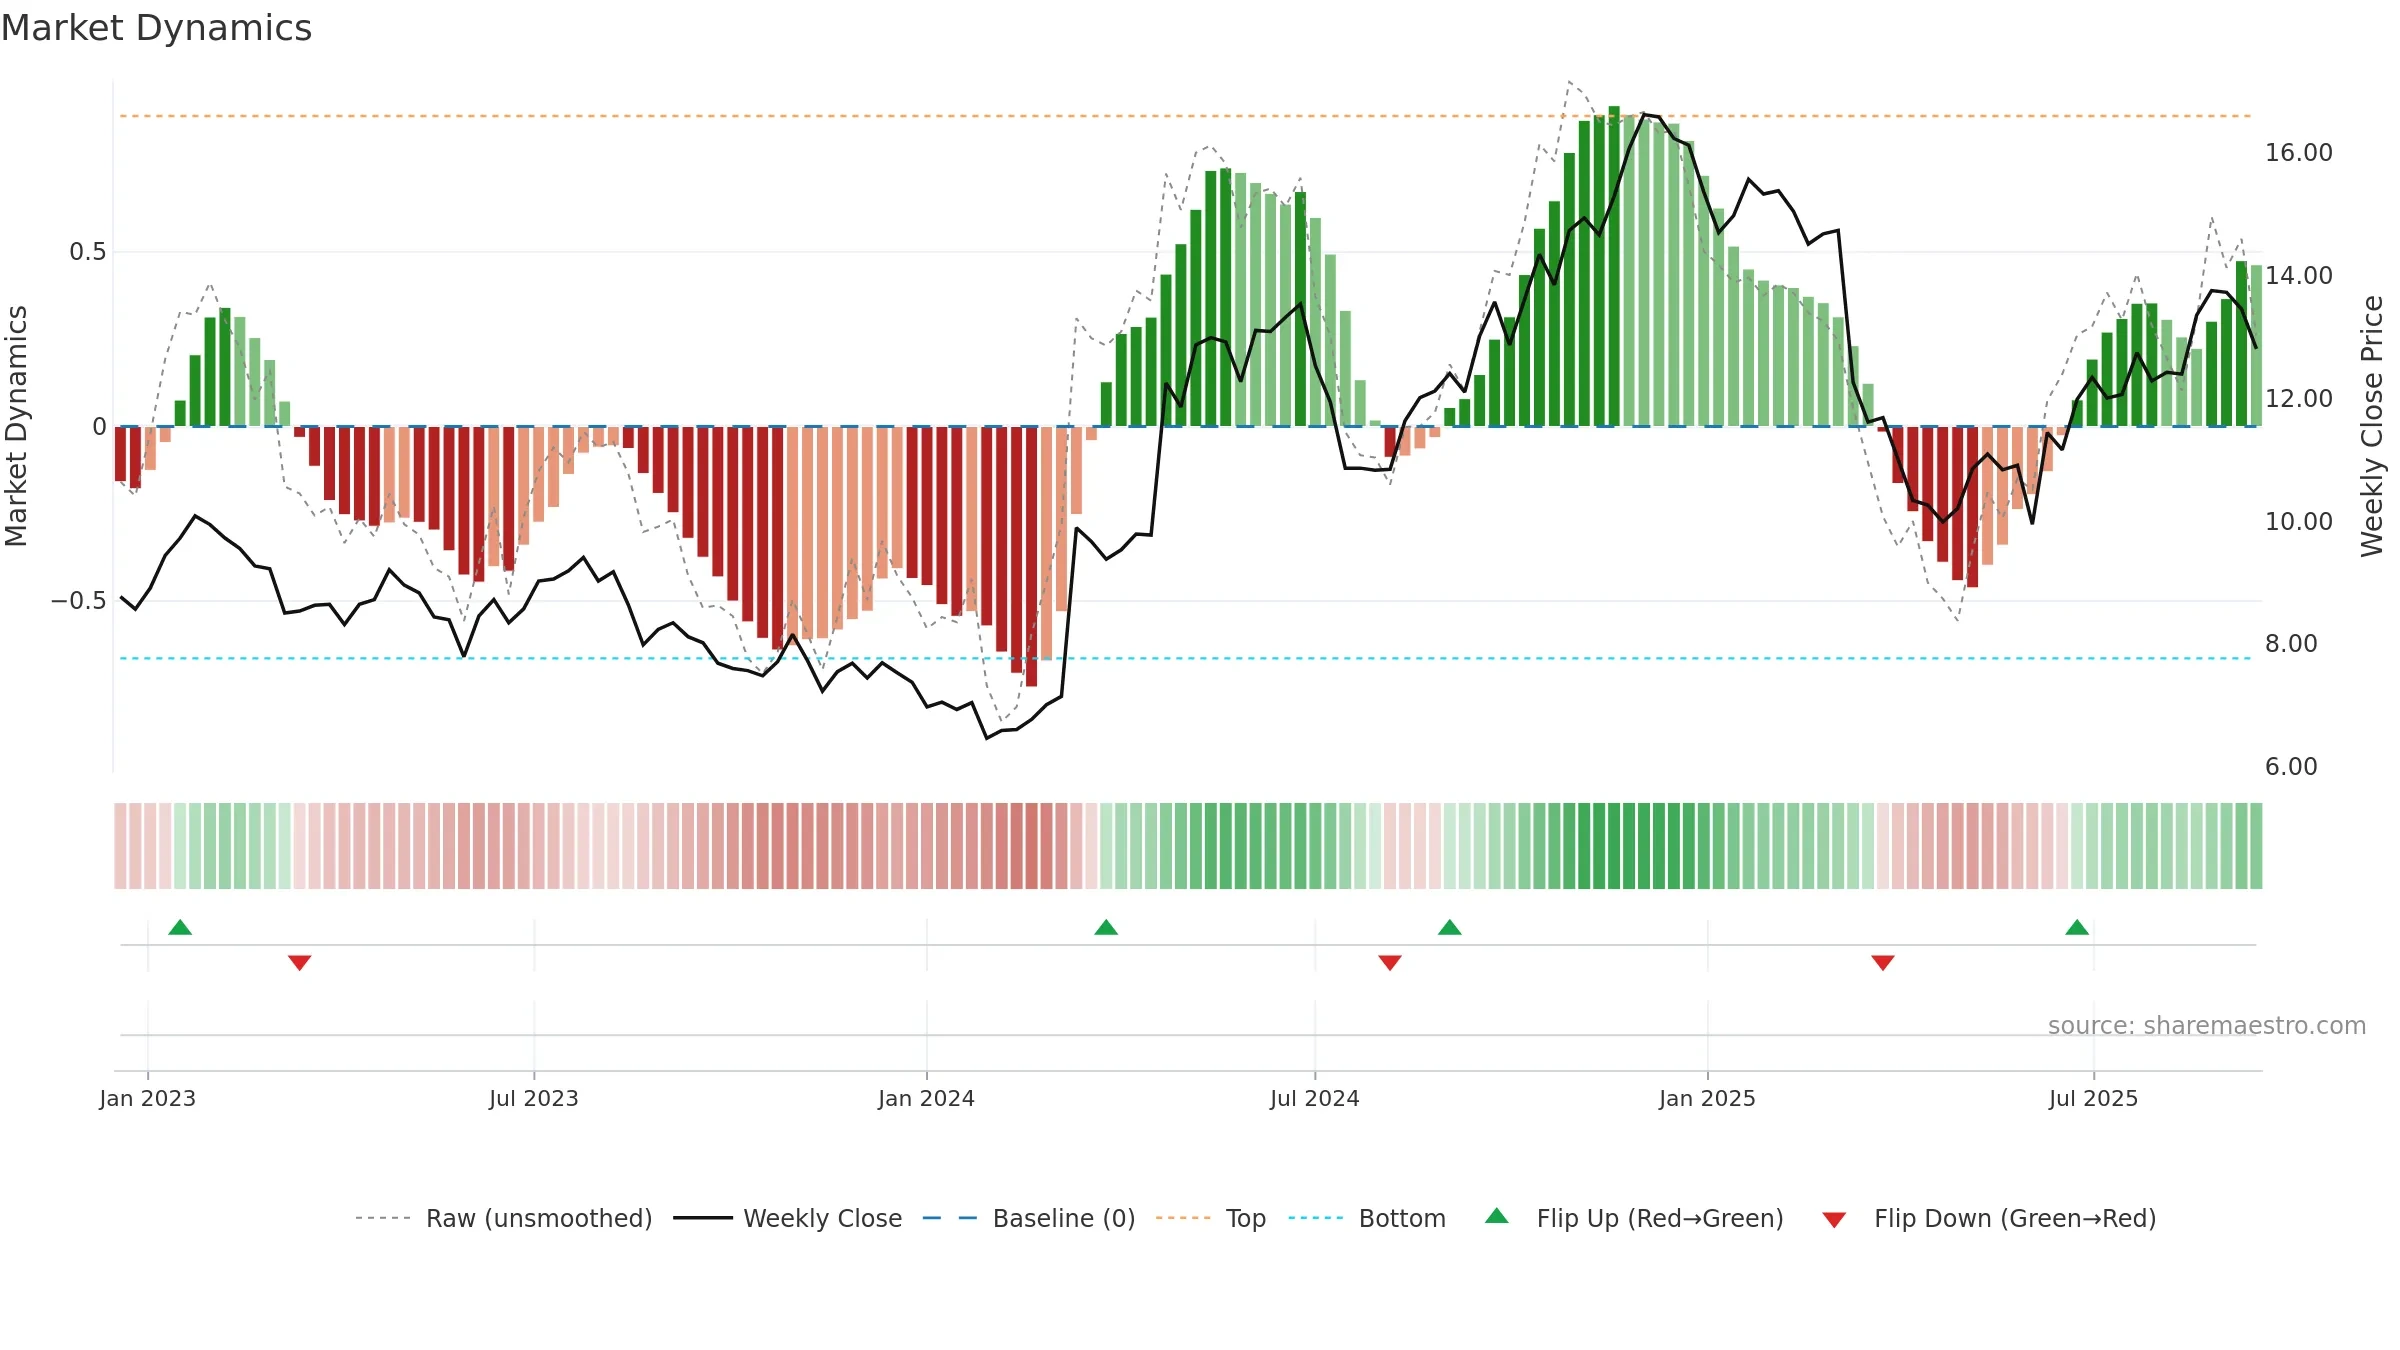
Task: Click the Weekly Close Price axis title
Action: click(x=2372, y=426)
